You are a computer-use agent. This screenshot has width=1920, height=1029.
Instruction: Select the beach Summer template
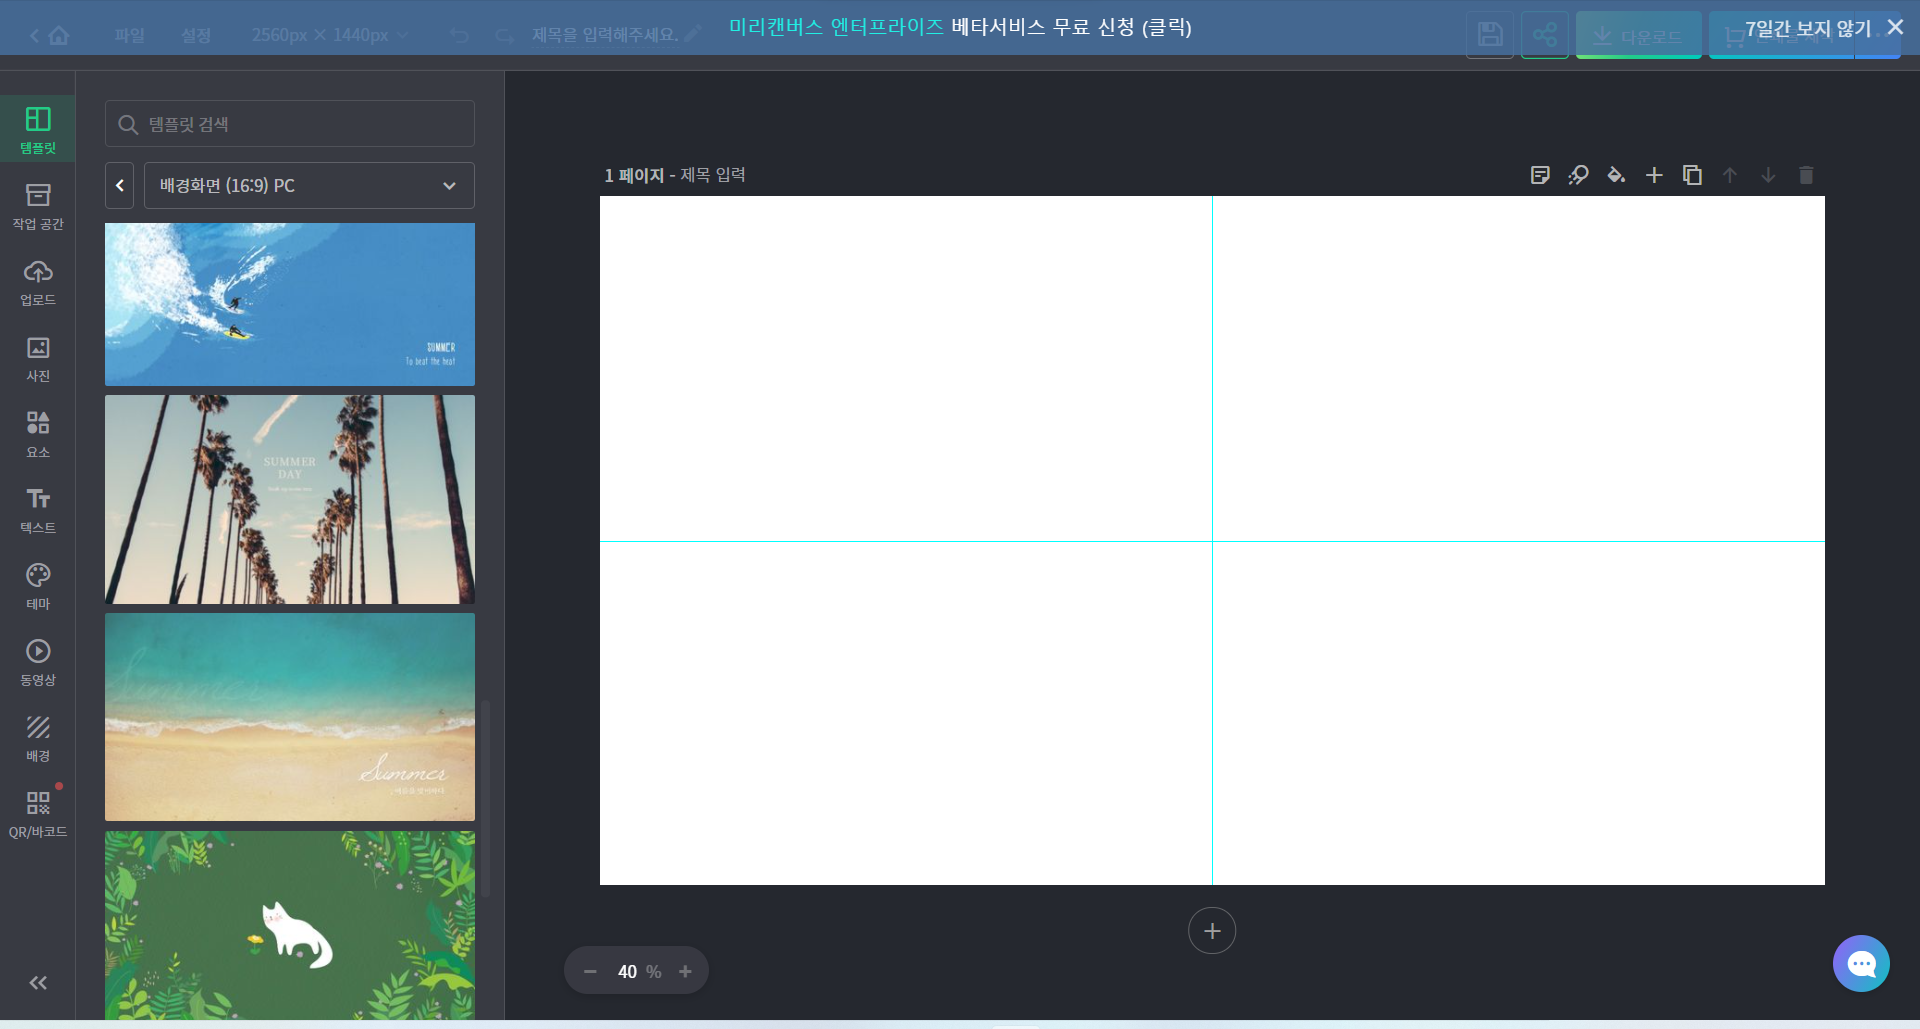[290, 717]
